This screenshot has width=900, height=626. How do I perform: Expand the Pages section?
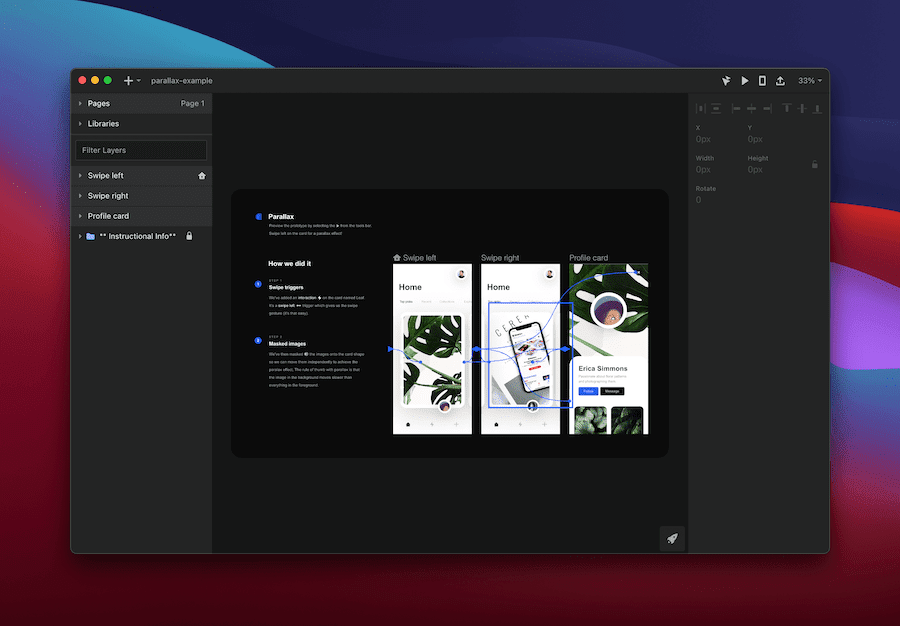click(x=80, y=103)
